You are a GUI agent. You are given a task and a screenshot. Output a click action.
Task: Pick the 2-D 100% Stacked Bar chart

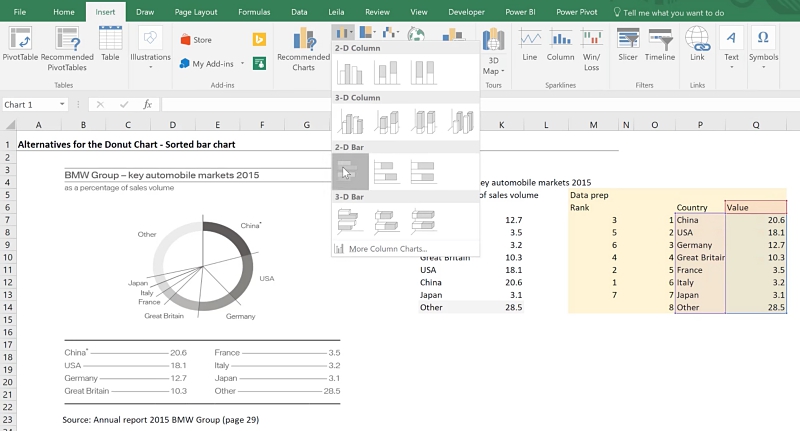click(x=423, y=172)
